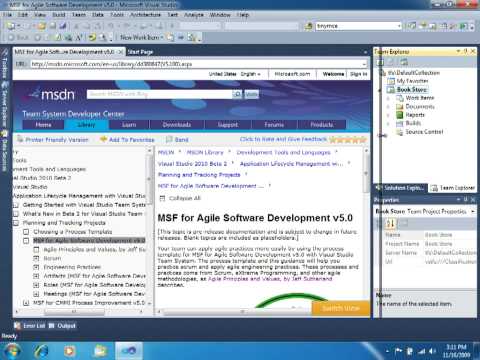Click the Printer Friendly Version icon
This screenshot has width=480, height=360.
tap(20, 139)
